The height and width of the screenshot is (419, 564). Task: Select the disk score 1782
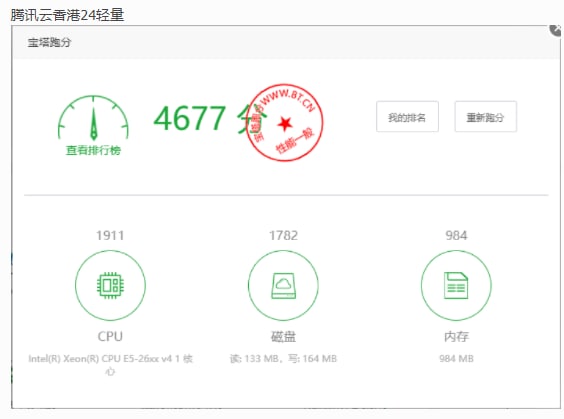[x=283, y=236]
